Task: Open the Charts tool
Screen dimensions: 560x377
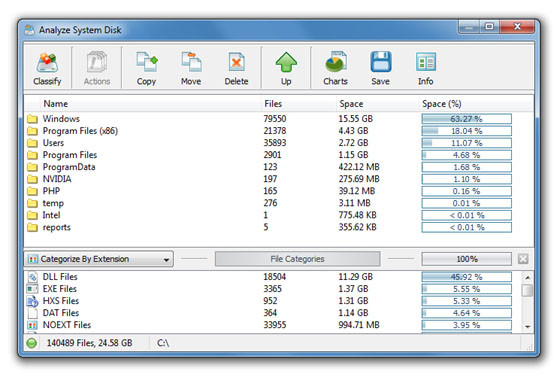Action: [335, 62]
